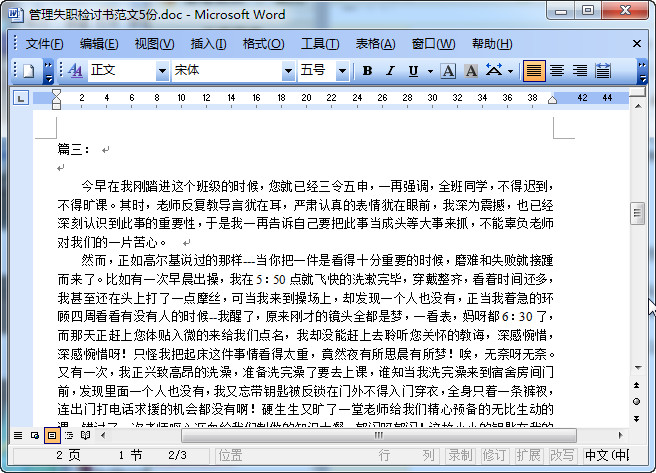Click the Previous Page double-arrow button

point(637,385)
